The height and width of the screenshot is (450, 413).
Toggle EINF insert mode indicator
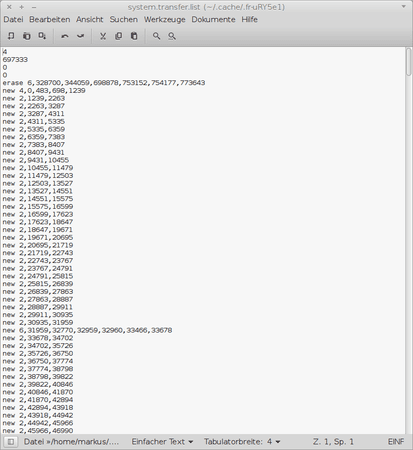[x=396, y=442]
